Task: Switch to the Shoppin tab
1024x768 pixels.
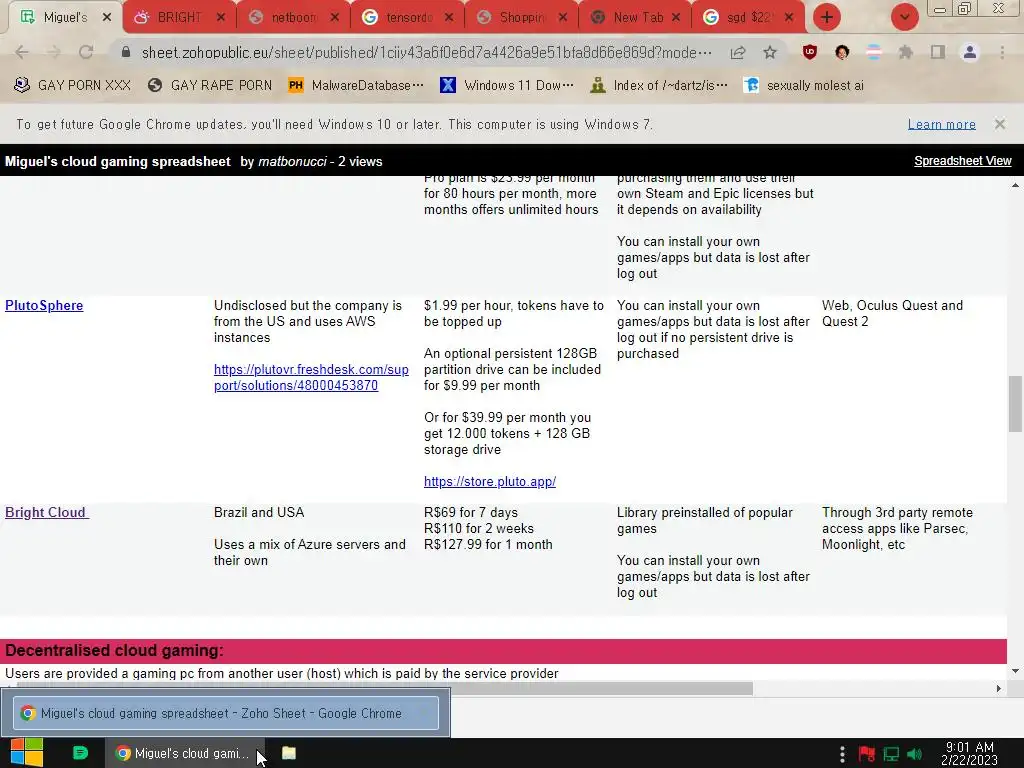Action: point(521,18)
